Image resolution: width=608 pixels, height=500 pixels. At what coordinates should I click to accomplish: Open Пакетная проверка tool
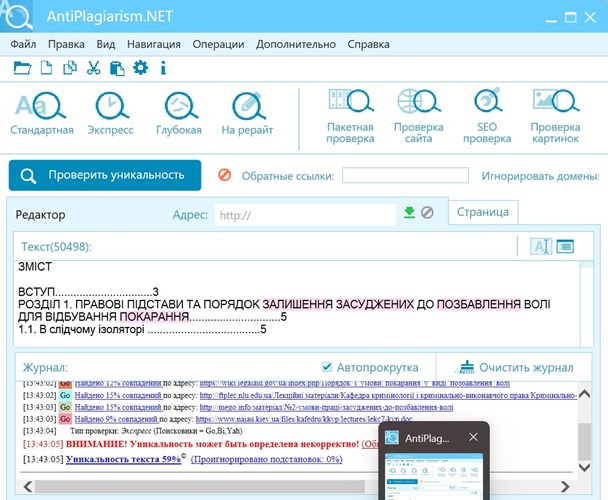350,116
